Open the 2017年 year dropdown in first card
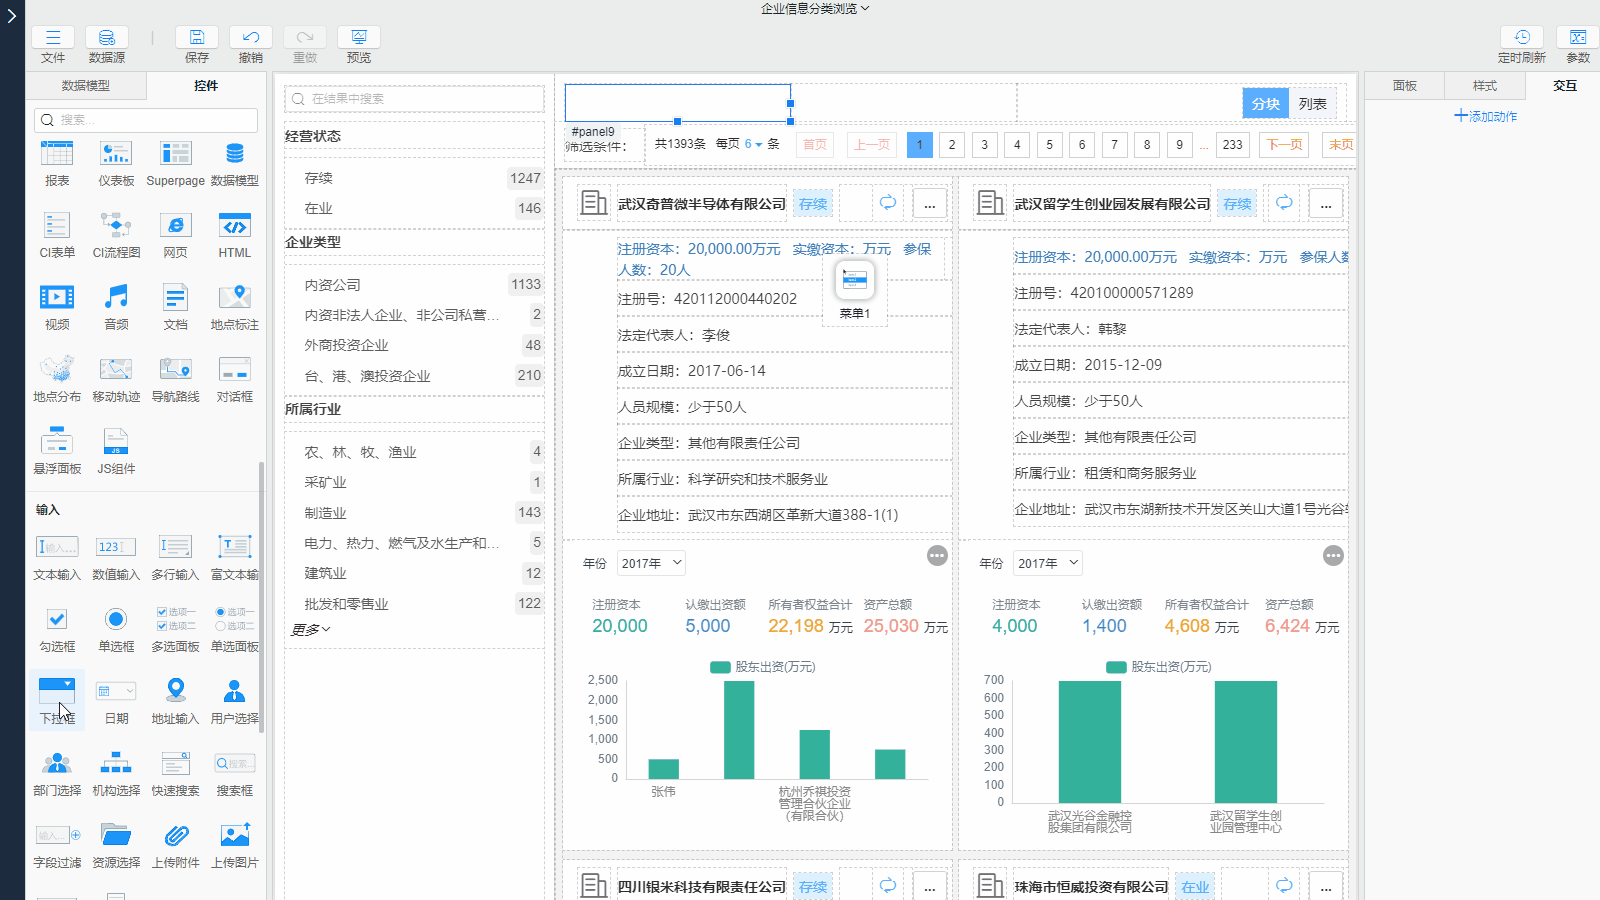The image size is (1600, 900). point(651,563)
